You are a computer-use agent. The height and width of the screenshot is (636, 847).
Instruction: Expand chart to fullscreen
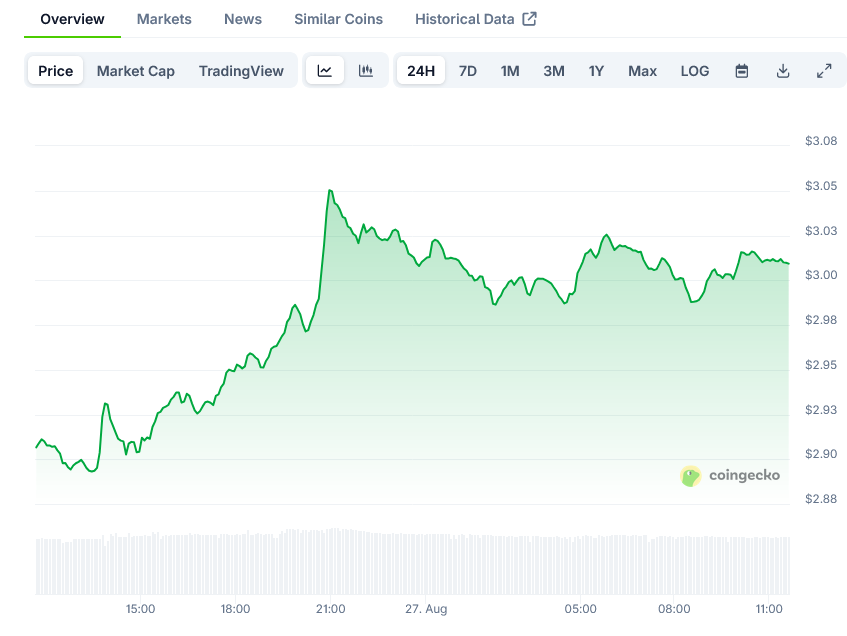coord(824,71)
